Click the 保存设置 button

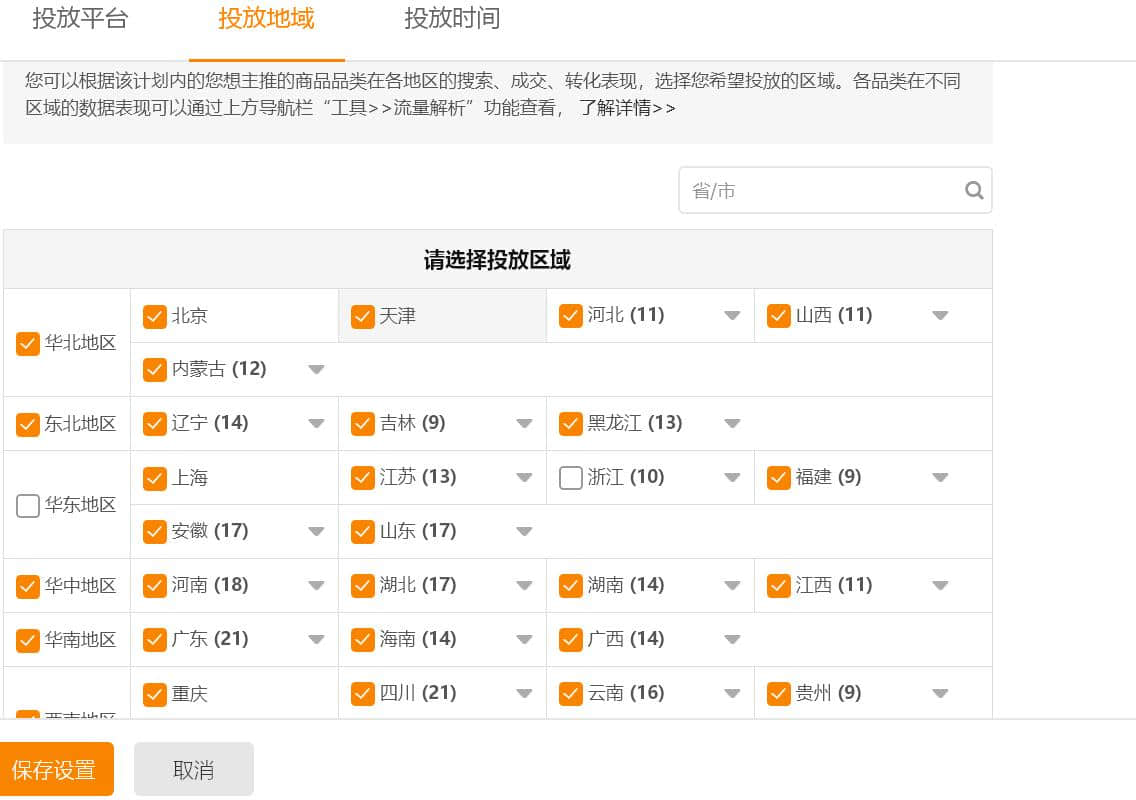[x=55, y=769]
